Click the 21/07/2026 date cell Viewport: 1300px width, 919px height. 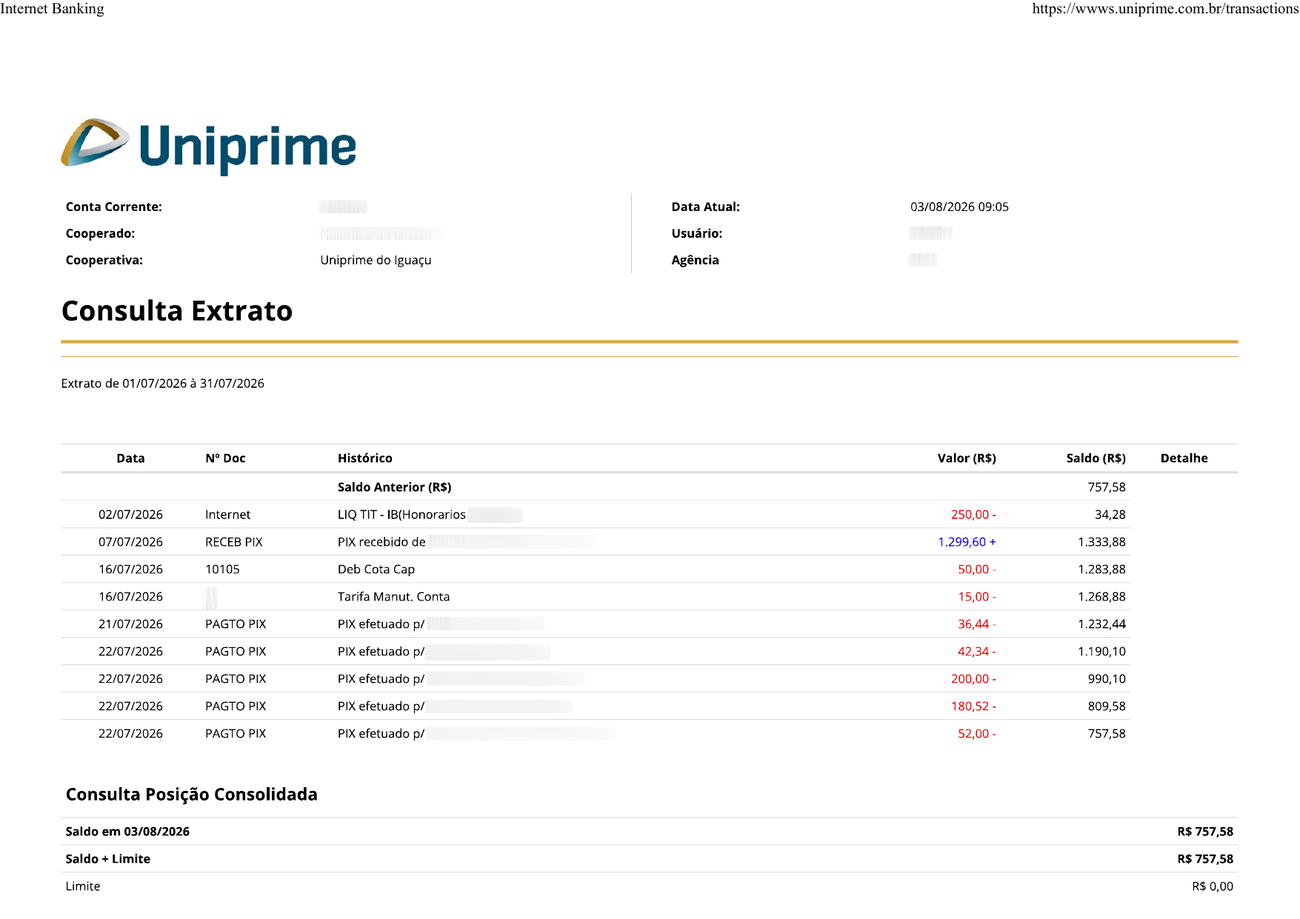pos(131,623)
